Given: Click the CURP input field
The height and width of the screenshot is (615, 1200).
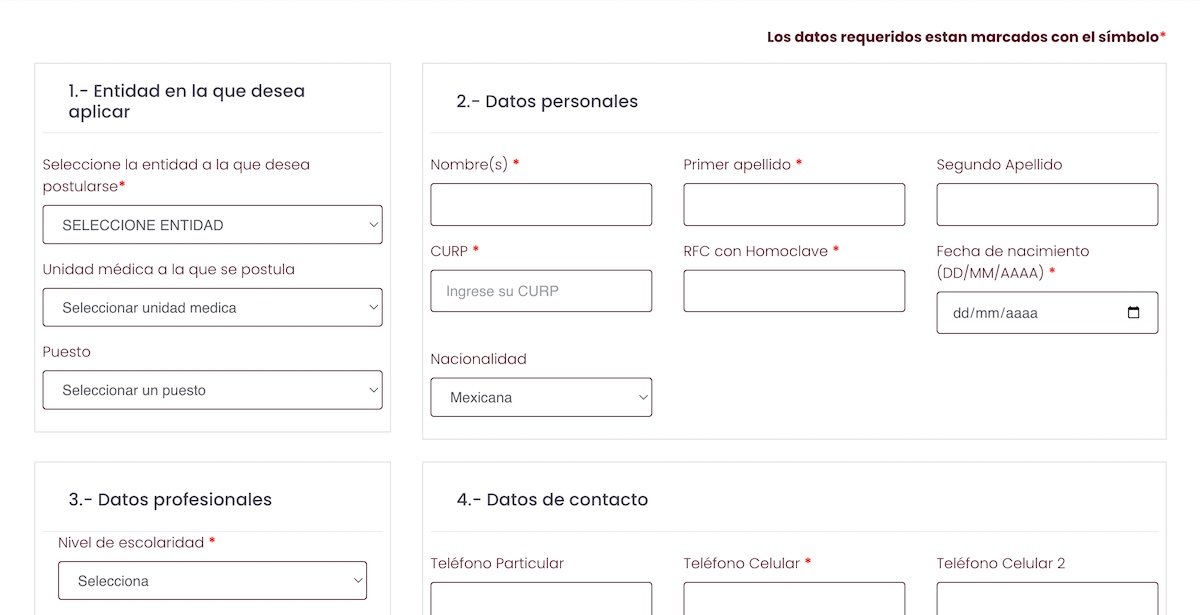Looking at the screenshot, I should point(541,291).
